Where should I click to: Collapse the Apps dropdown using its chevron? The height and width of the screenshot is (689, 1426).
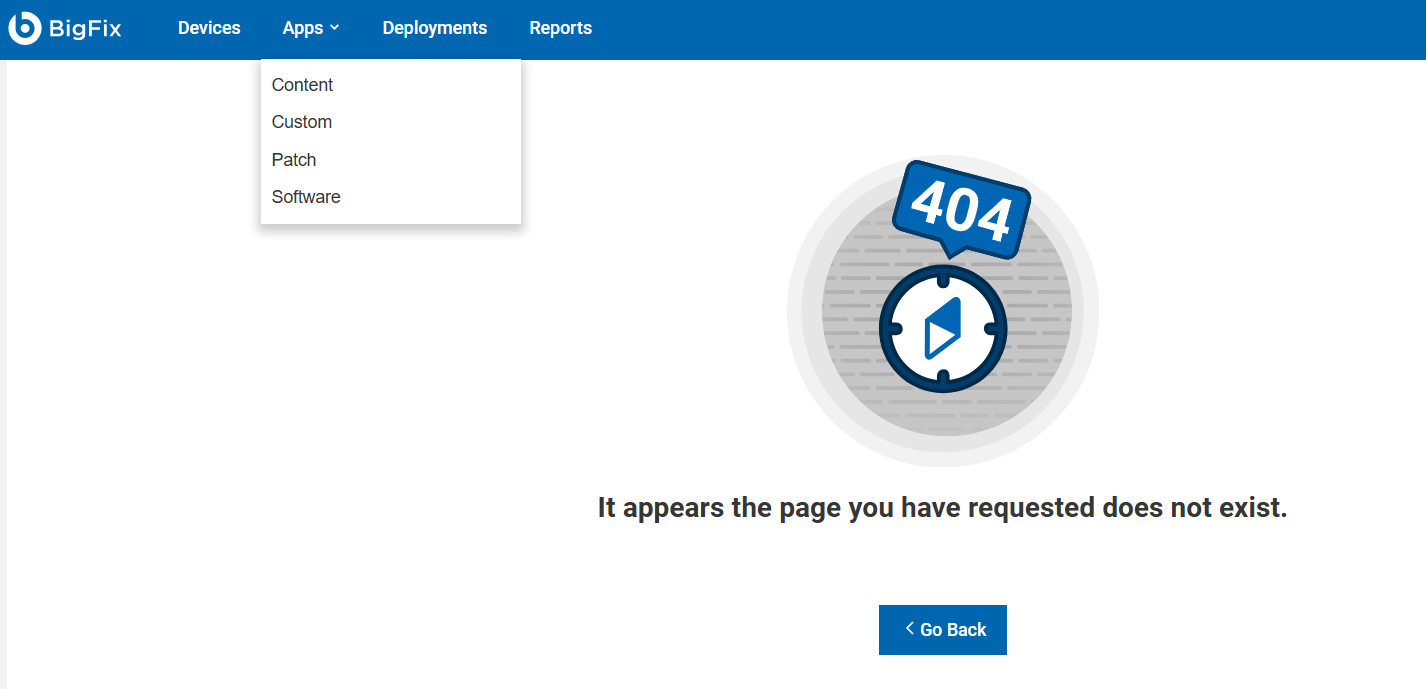click(x=335, y=28)
